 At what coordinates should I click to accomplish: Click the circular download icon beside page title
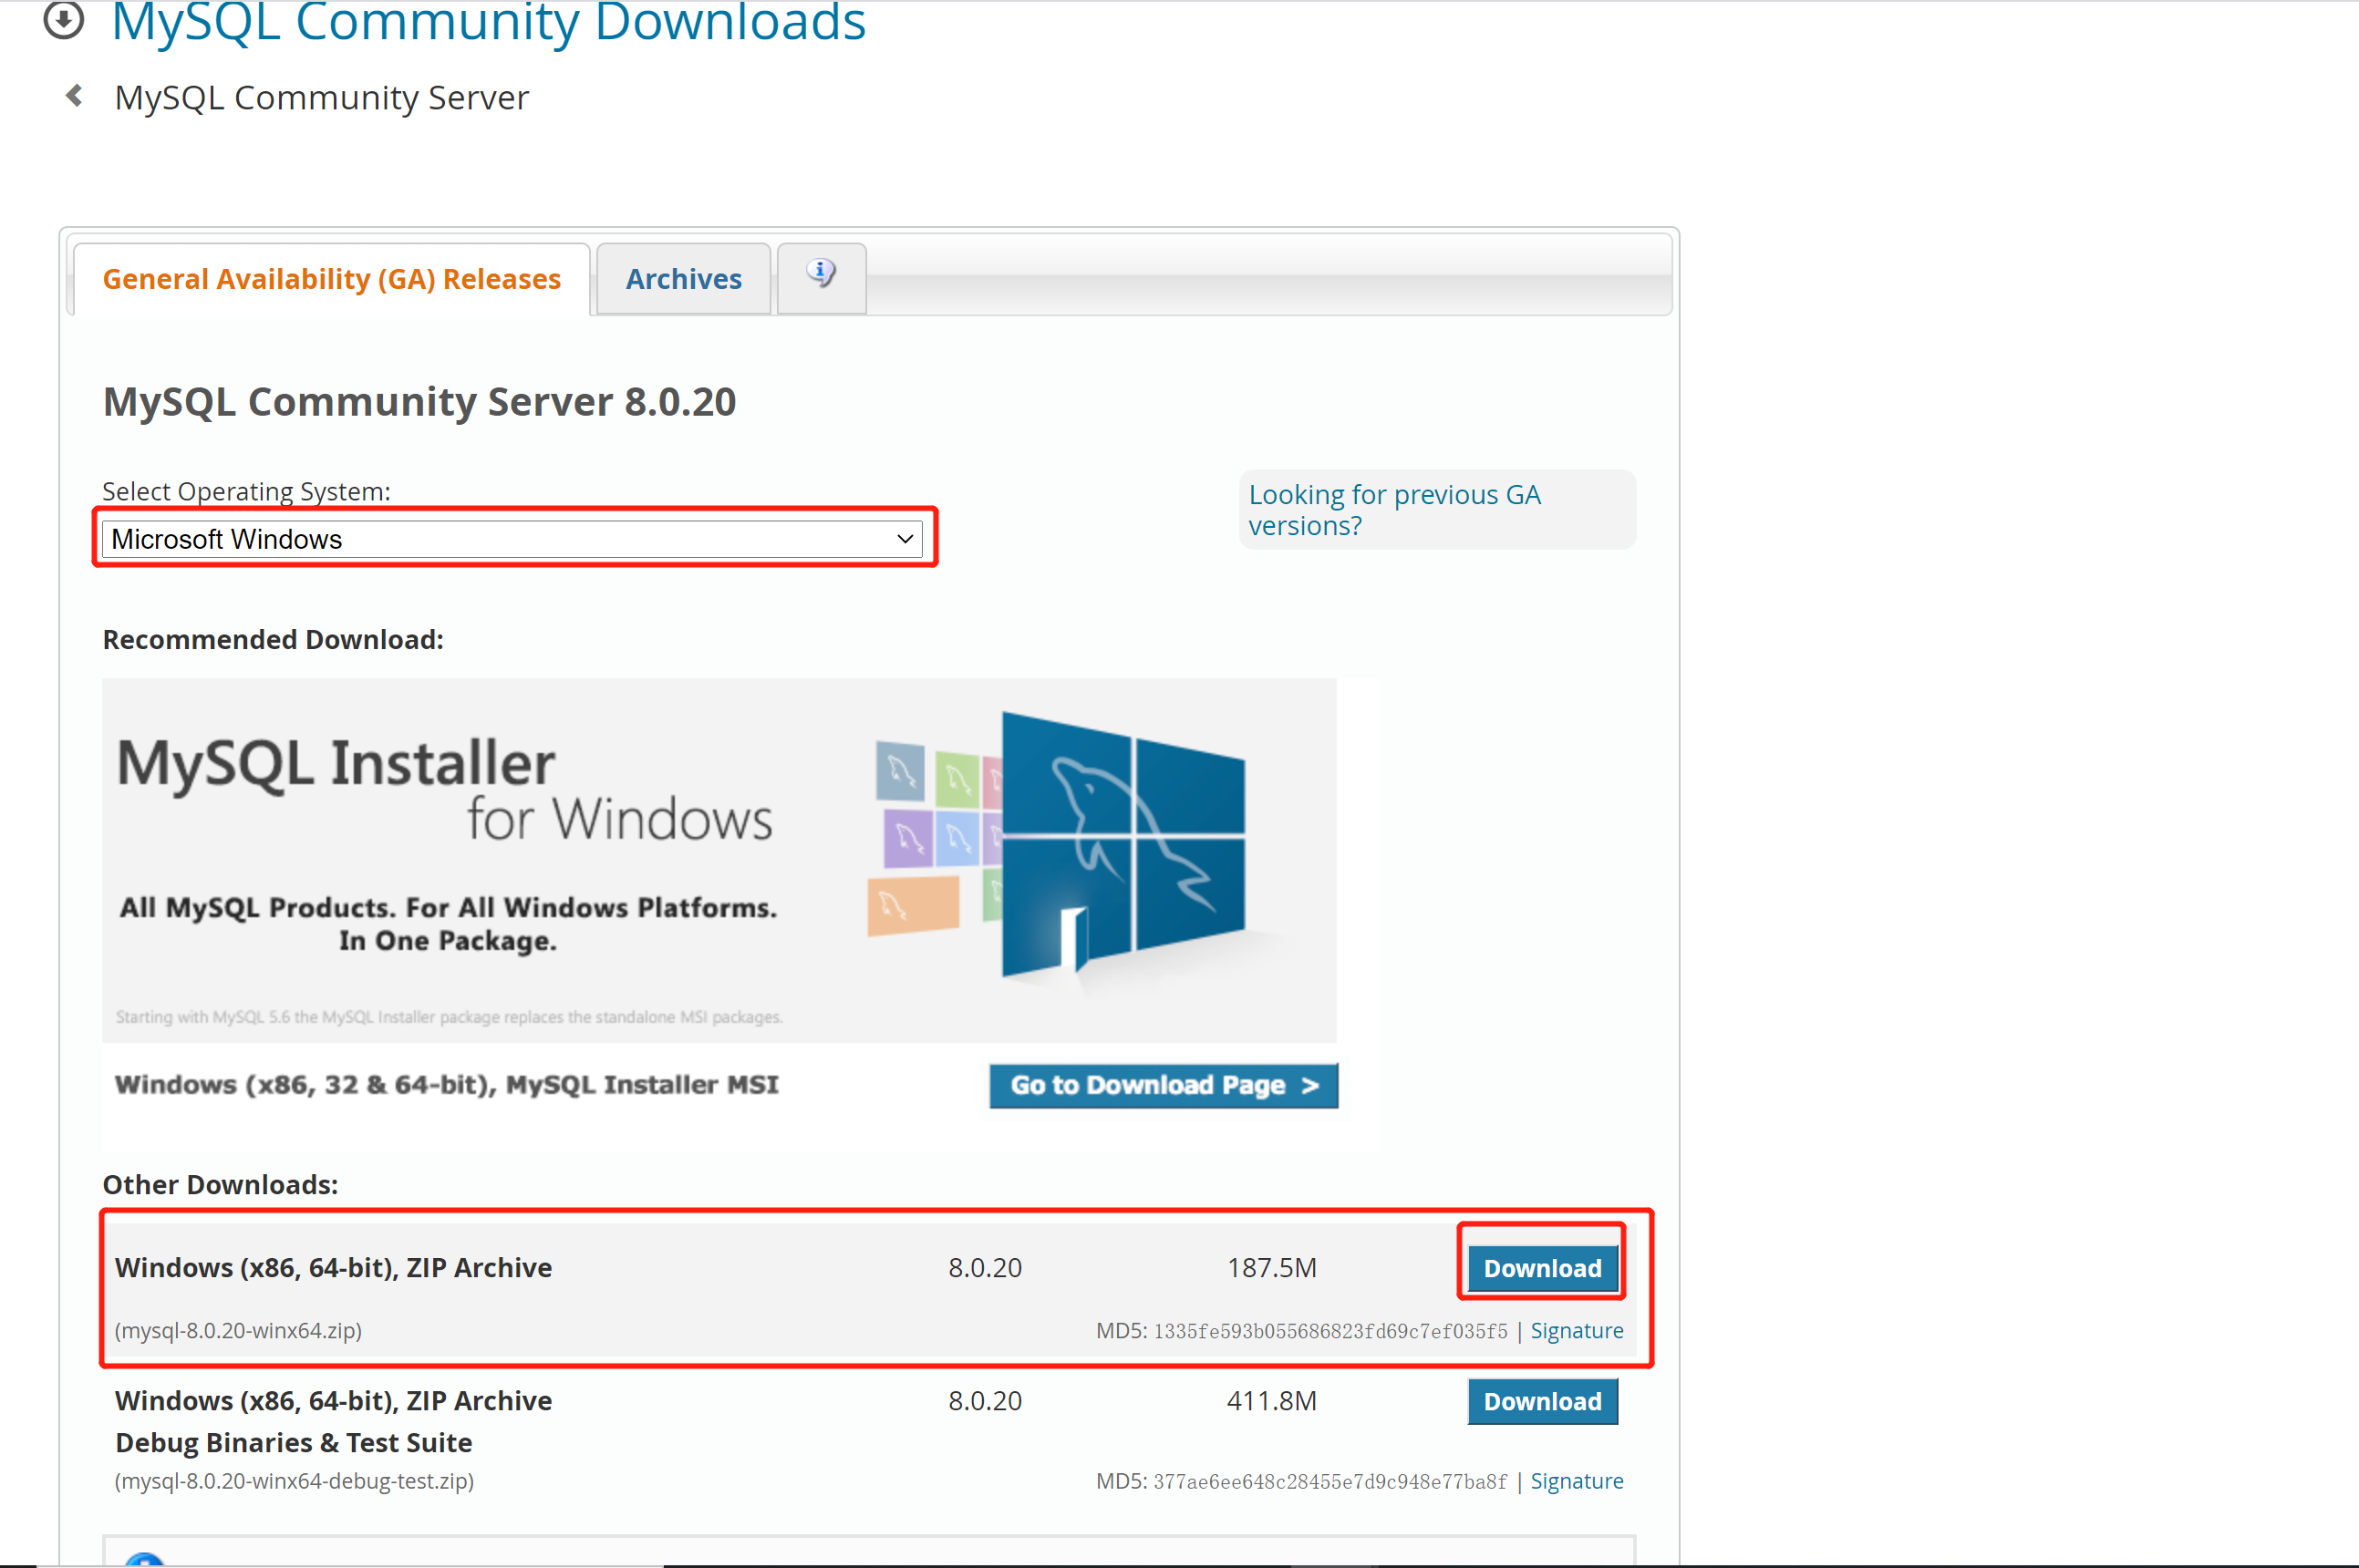(63, 18)
